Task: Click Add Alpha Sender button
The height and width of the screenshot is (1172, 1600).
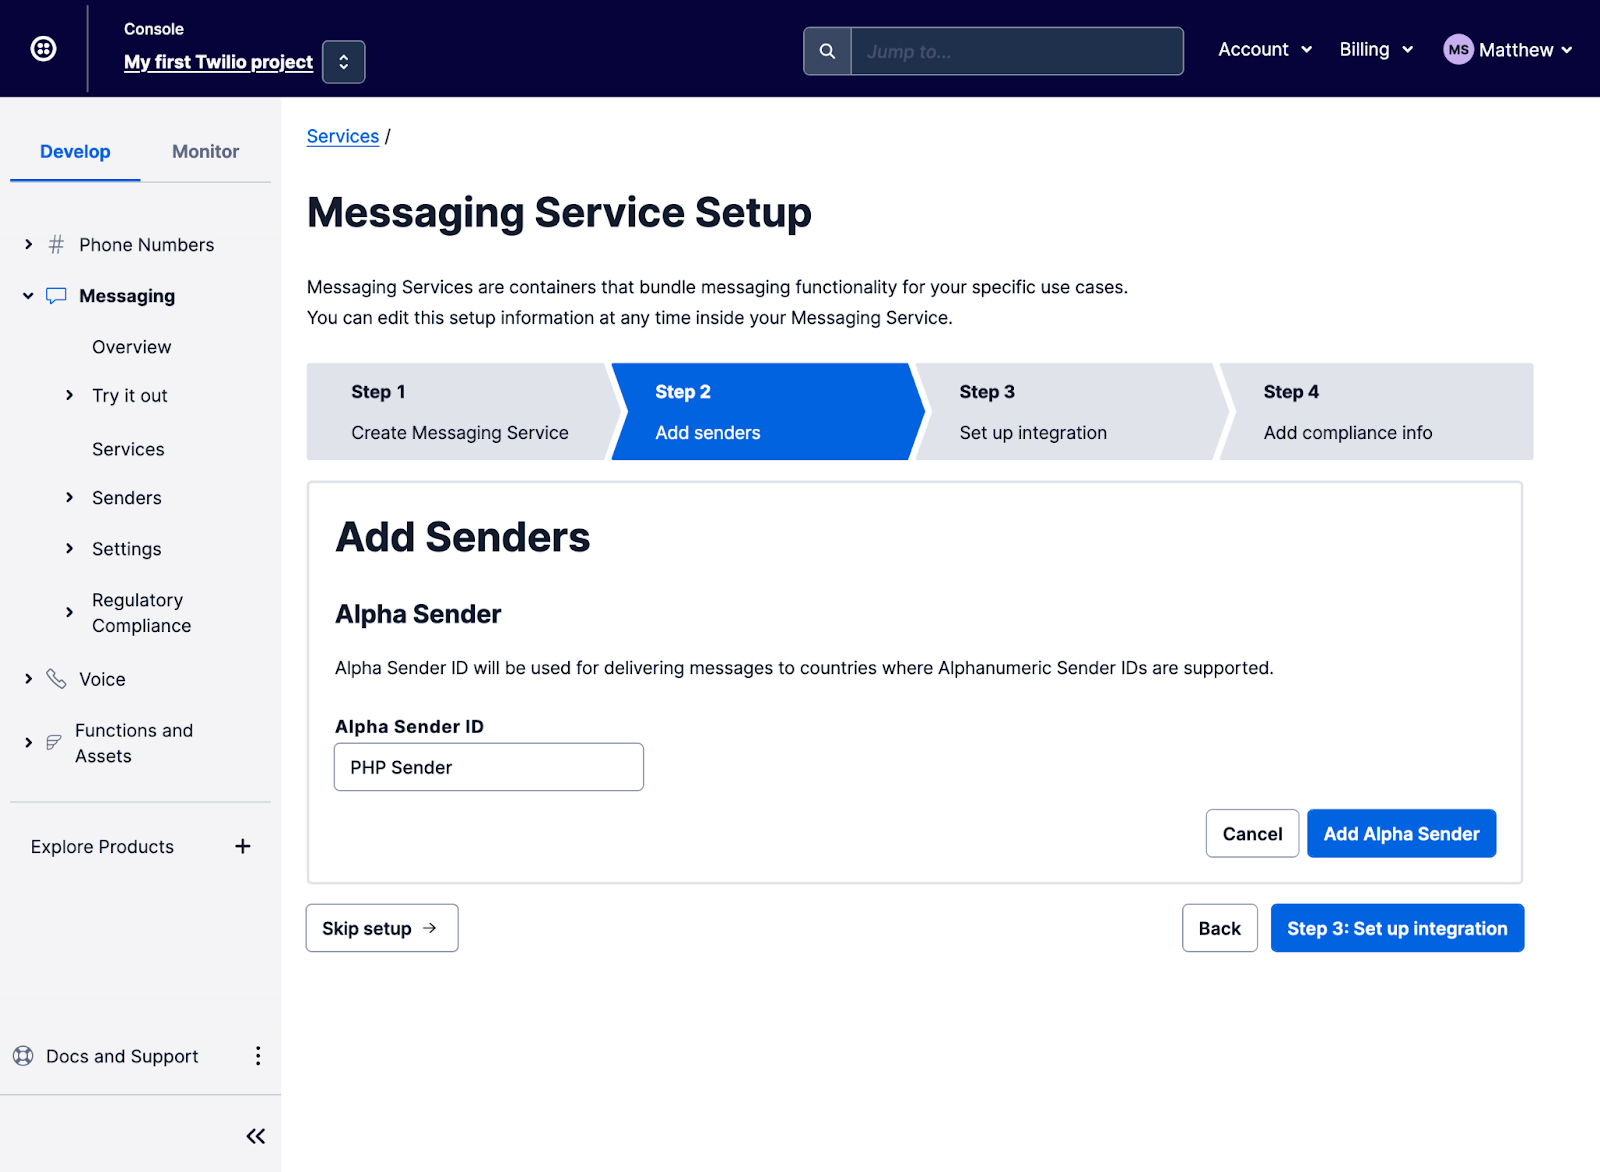Action: pos(1401,834)
